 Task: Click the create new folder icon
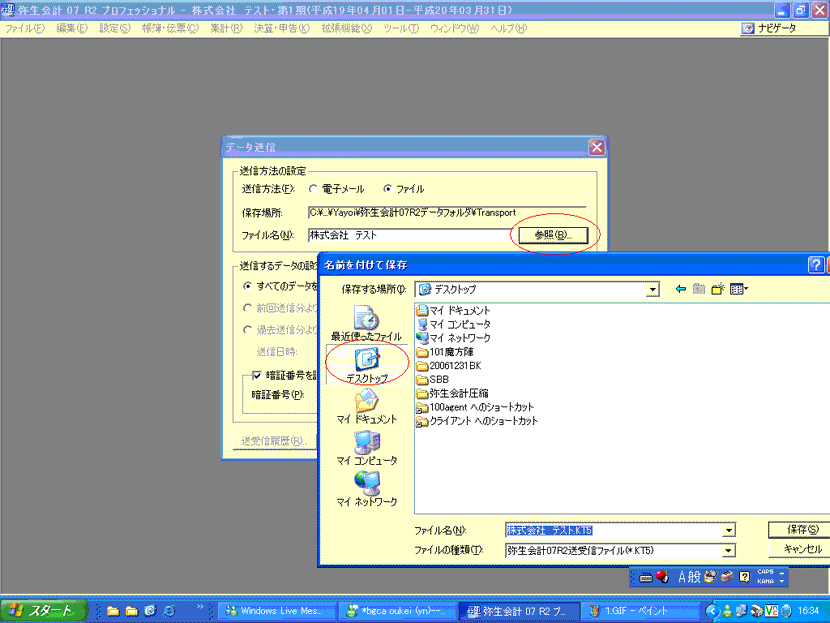[x=717, y=289]
